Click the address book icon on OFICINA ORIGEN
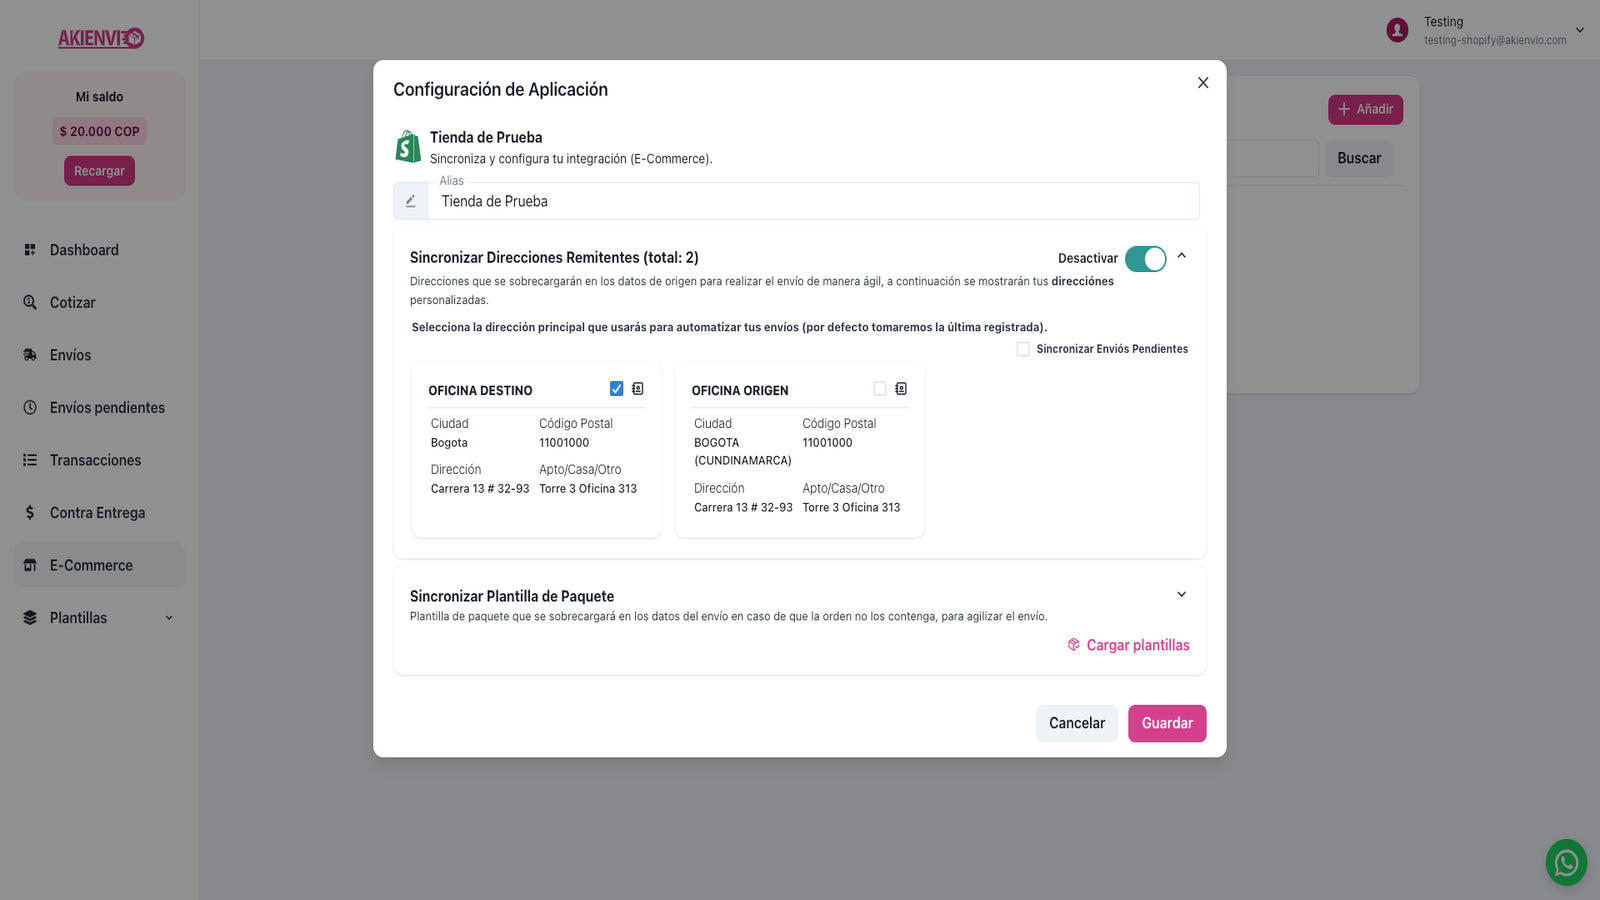 click(900, 388)
